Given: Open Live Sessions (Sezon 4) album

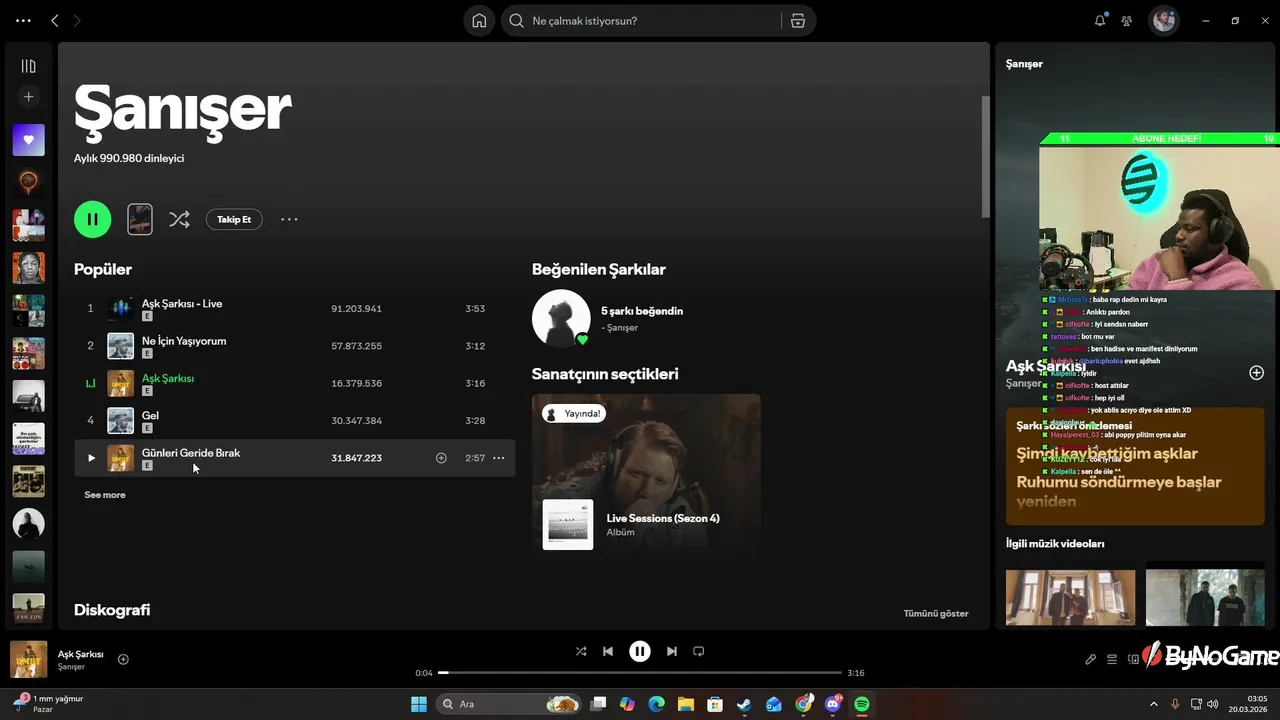Looking at the screenshot, I should coord(663,518).
